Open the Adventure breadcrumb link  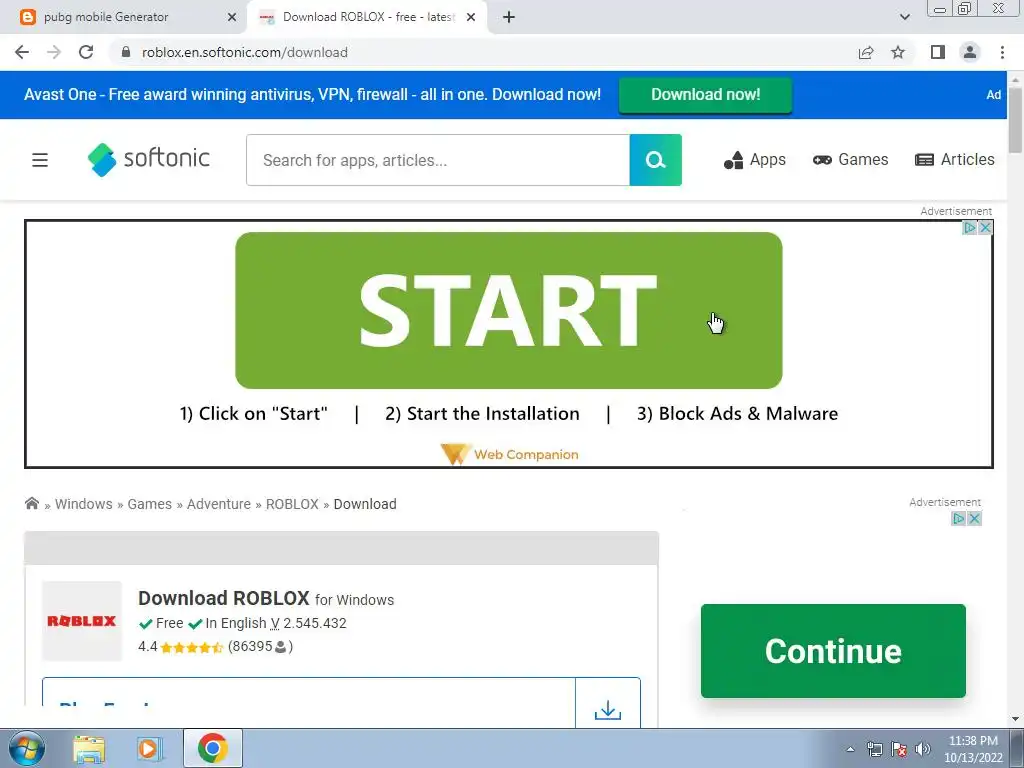click(x=219, y=504)
